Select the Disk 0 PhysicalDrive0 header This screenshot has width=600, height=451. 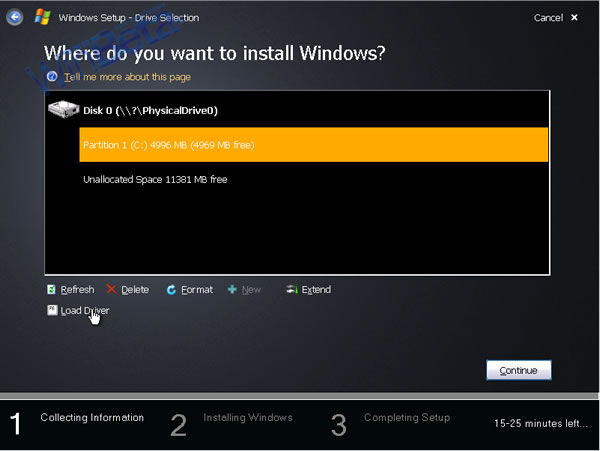point(150,110)
